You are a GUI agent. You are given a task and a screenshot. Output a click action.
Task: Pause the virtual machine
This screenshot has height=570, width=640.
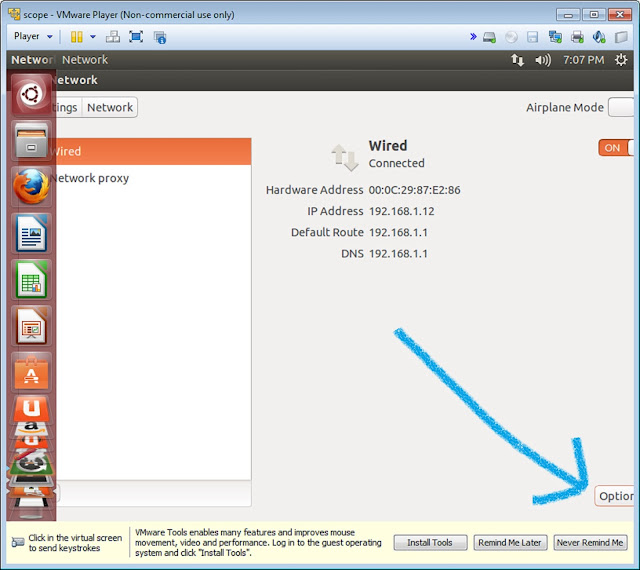point(76,37)
